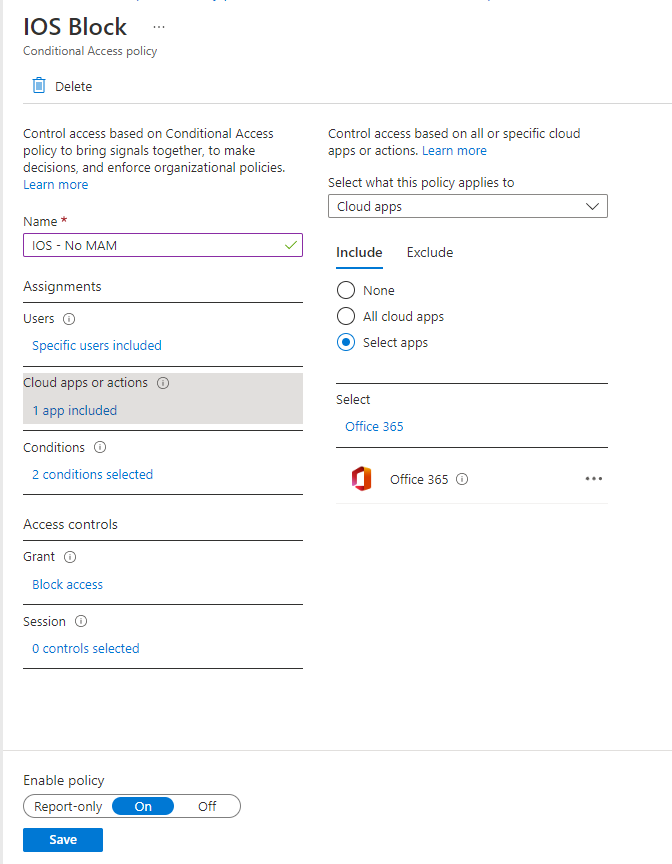Click the Select what this policy applies to label

coord(421,182)
